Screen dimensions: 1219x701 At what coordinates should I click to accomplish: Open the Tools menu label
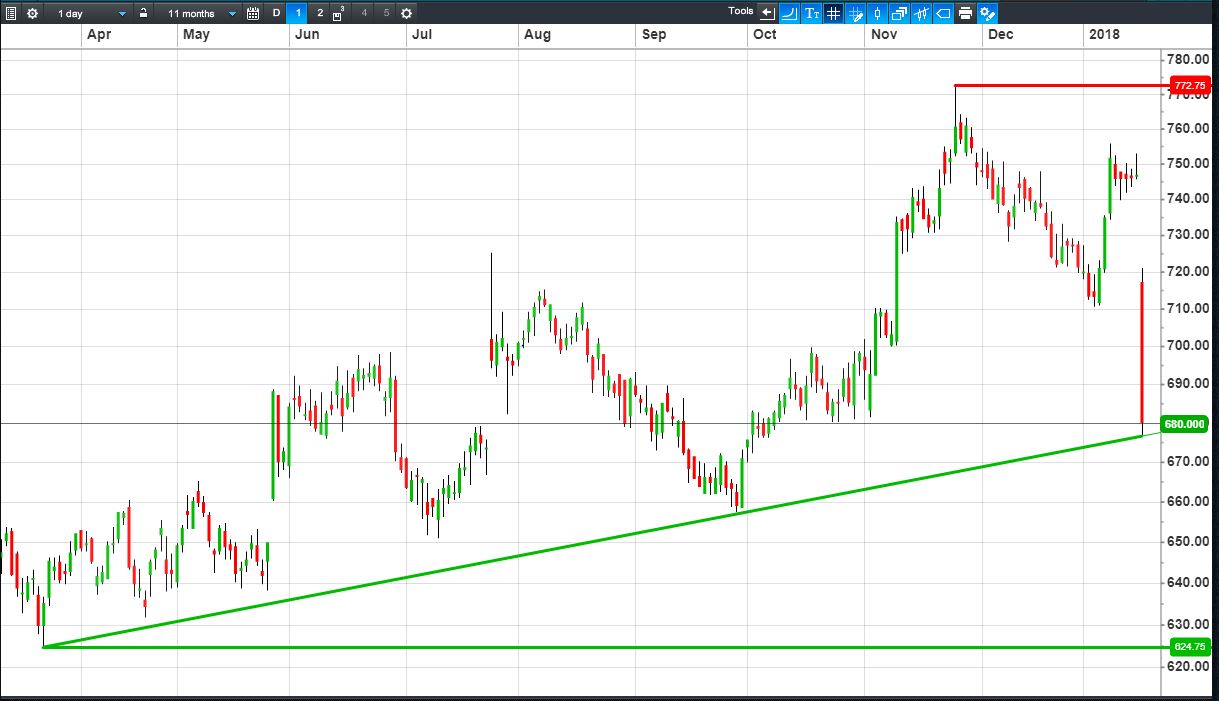point(741,11)
